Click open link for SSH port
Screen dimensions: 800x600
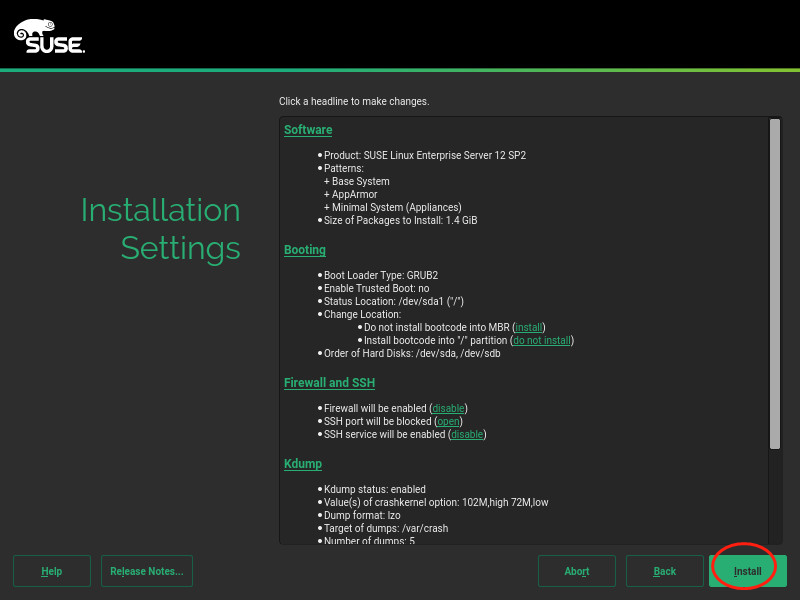pos(448,421)
